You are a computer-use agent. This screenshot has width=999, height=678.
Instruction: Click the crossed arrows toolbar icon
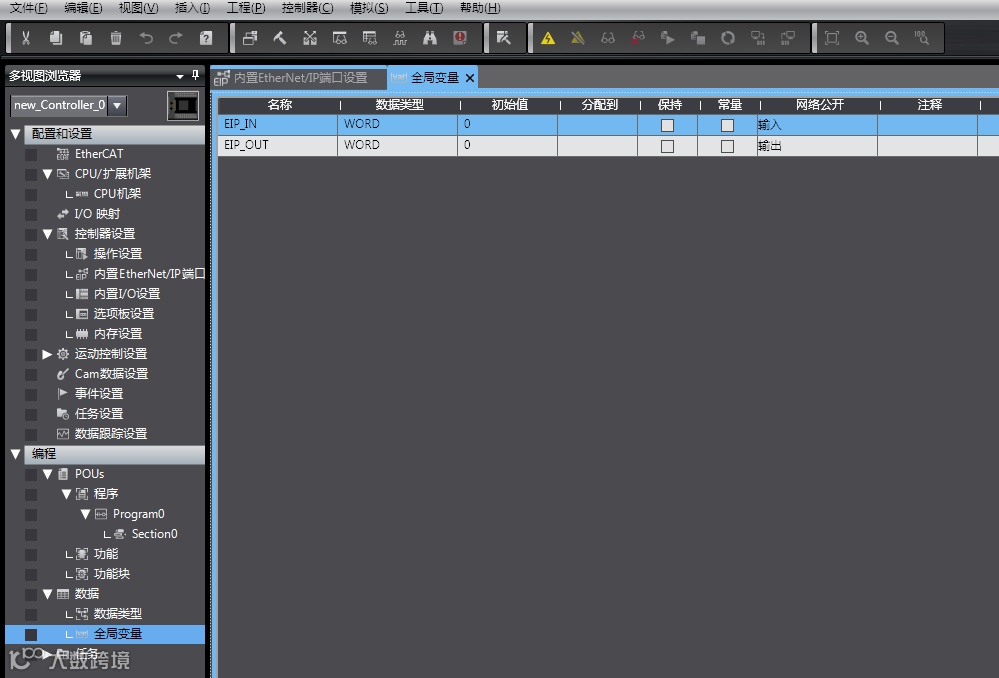310,38
